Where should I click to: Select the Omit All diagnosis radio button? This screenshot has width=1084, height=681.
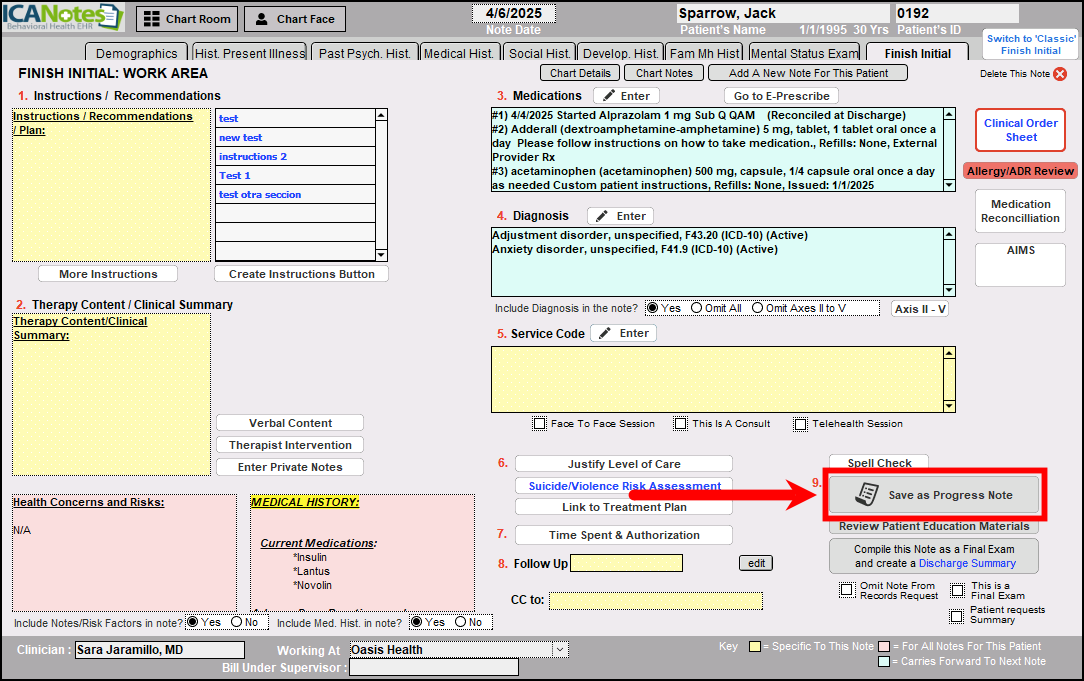pyautogui.click(x=696, y=308)
